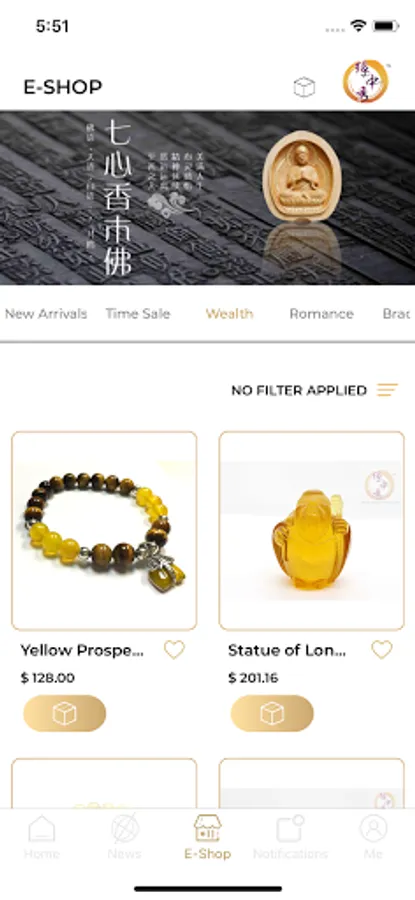This screenshot has height=900, width=415.
Task: Tap the NO FILTER APPLIED label
Action: pos(299,390)
